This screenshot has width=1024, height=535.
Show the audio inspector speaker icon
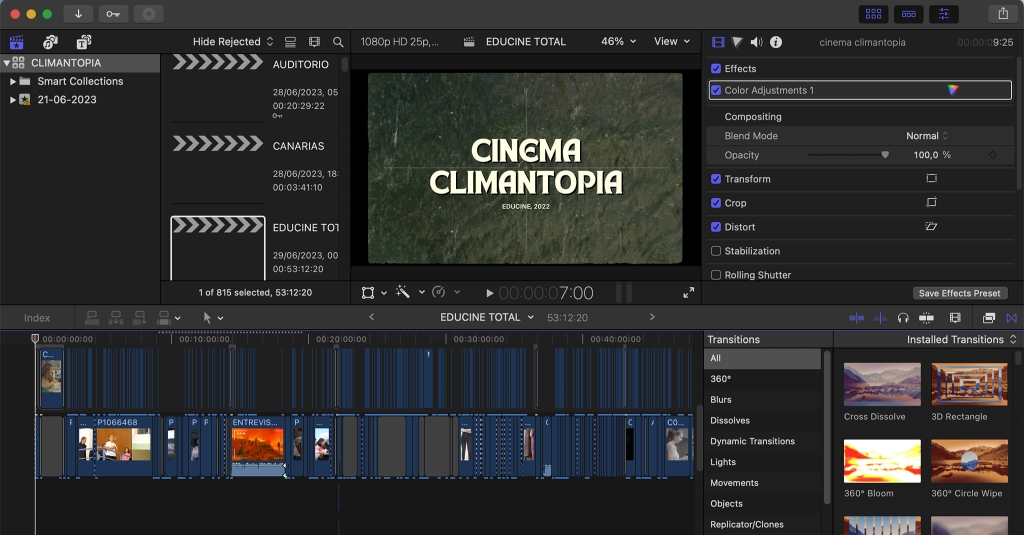756,42
